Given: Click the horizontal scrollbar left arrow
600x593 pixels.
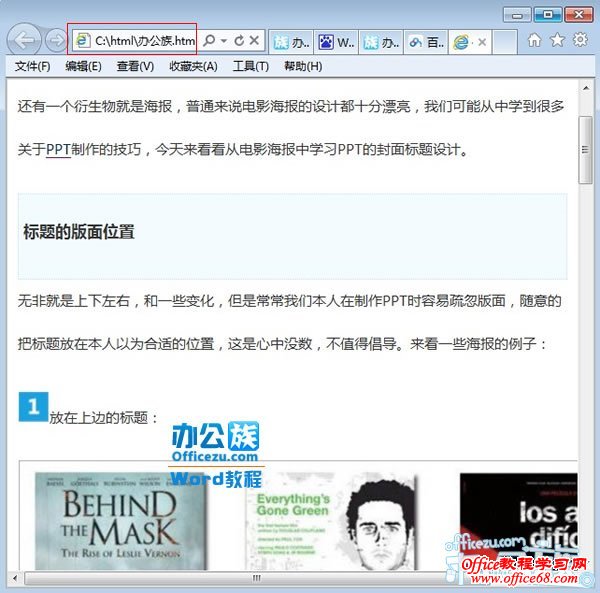Looking at the screenshot, I should pyautogui.click(x=15, y=578).
